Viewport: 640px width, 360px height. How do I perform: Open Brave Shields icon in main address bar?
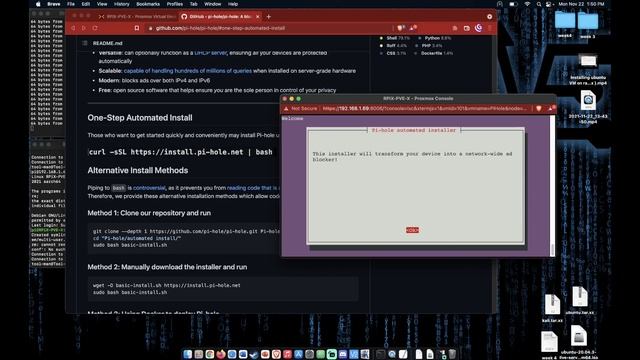[x=400, y=28]
